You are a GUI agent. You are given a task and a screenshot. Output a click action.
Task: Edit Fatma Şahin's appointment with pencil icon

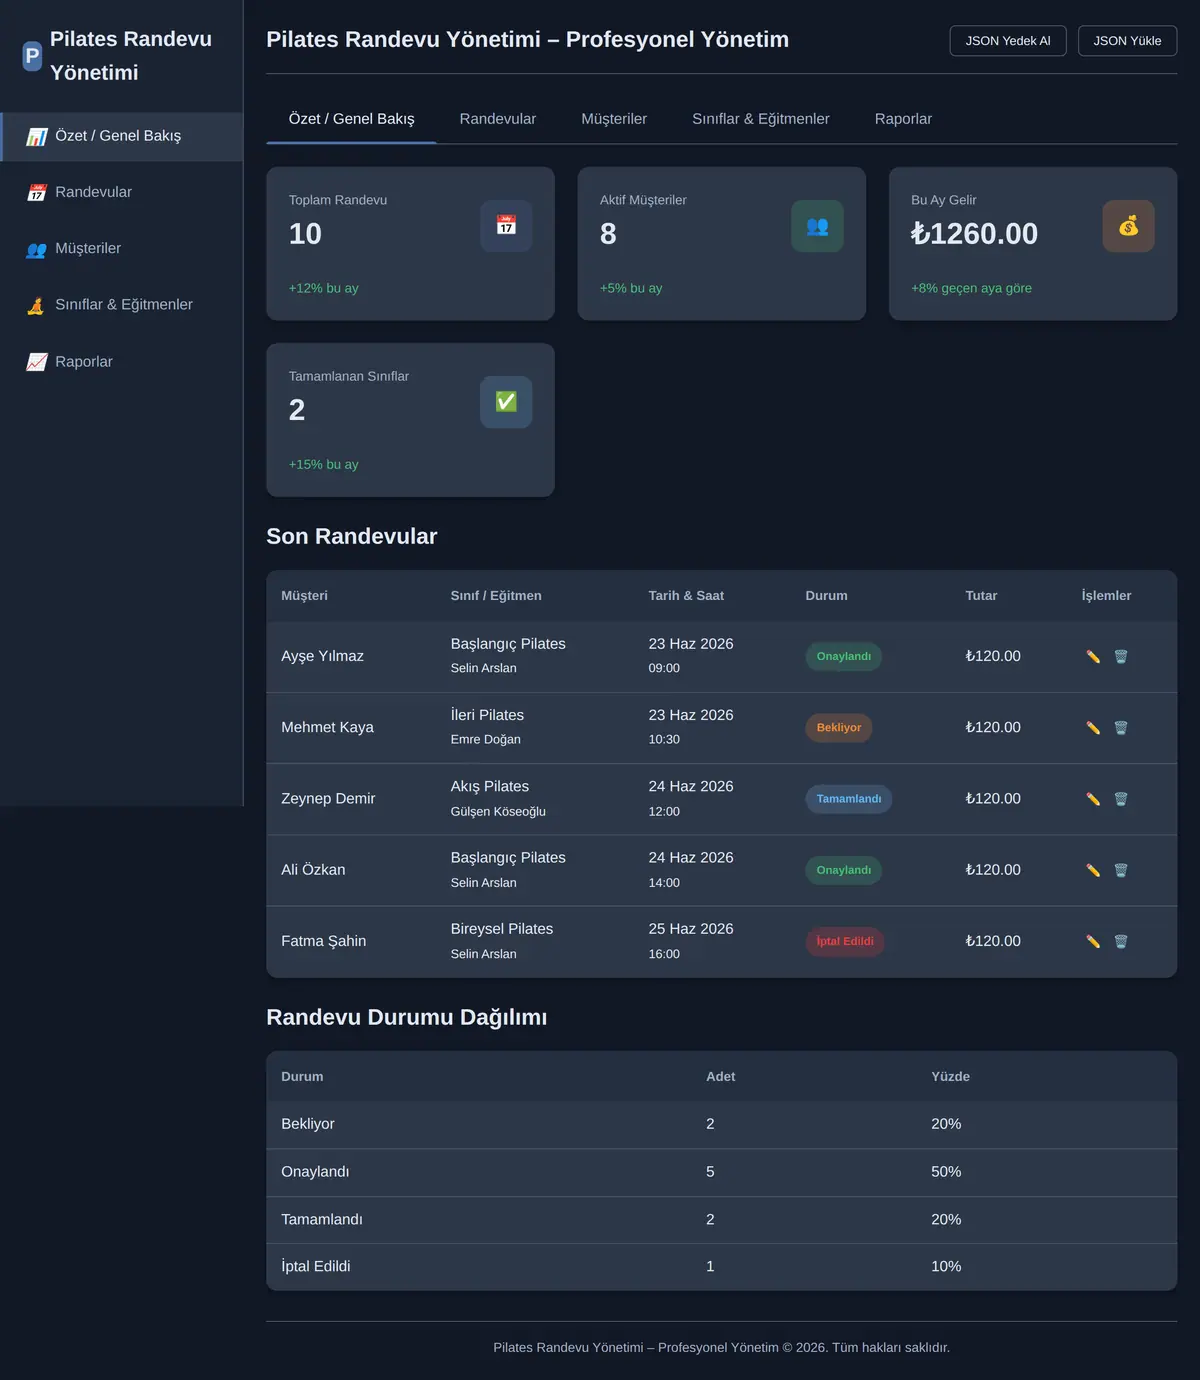pos(1093,942)
